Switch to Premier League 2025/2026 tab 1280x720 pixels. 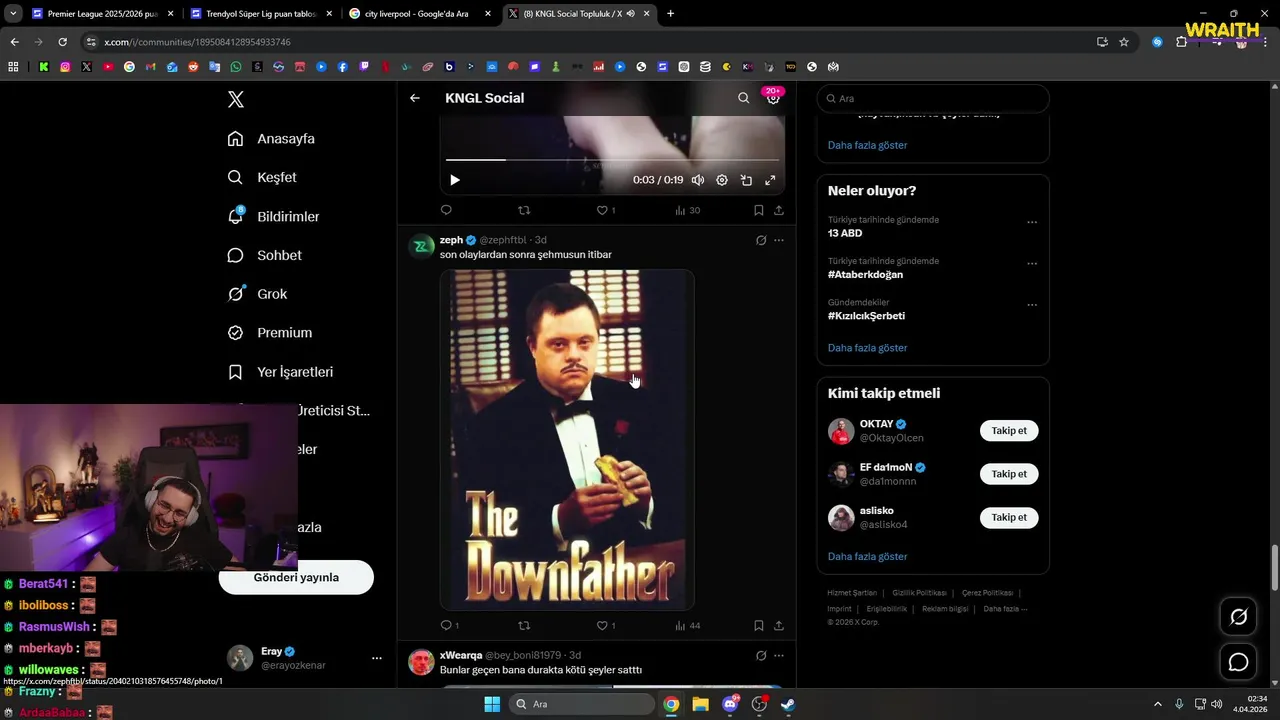102,14
